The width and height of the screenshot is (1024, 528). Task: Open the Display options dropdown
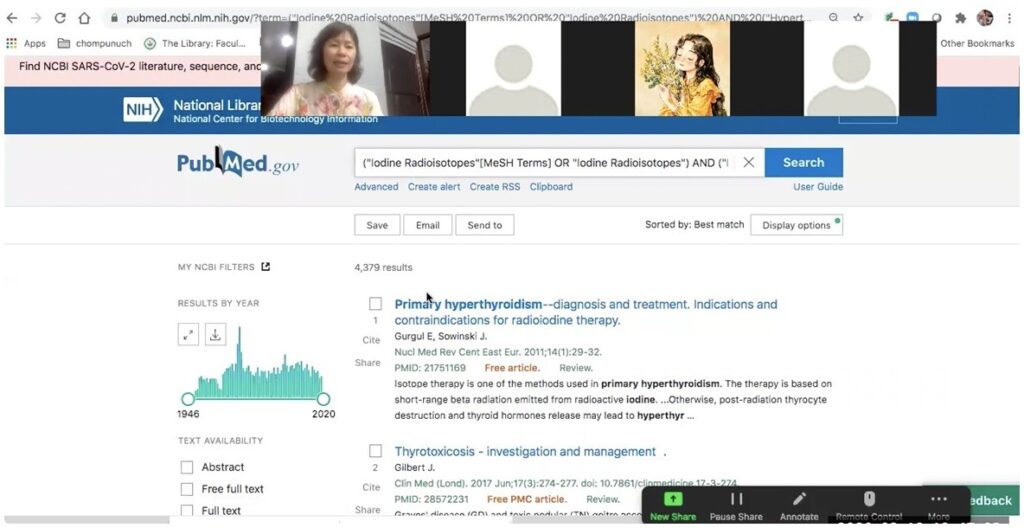click(x=796, y=225)
